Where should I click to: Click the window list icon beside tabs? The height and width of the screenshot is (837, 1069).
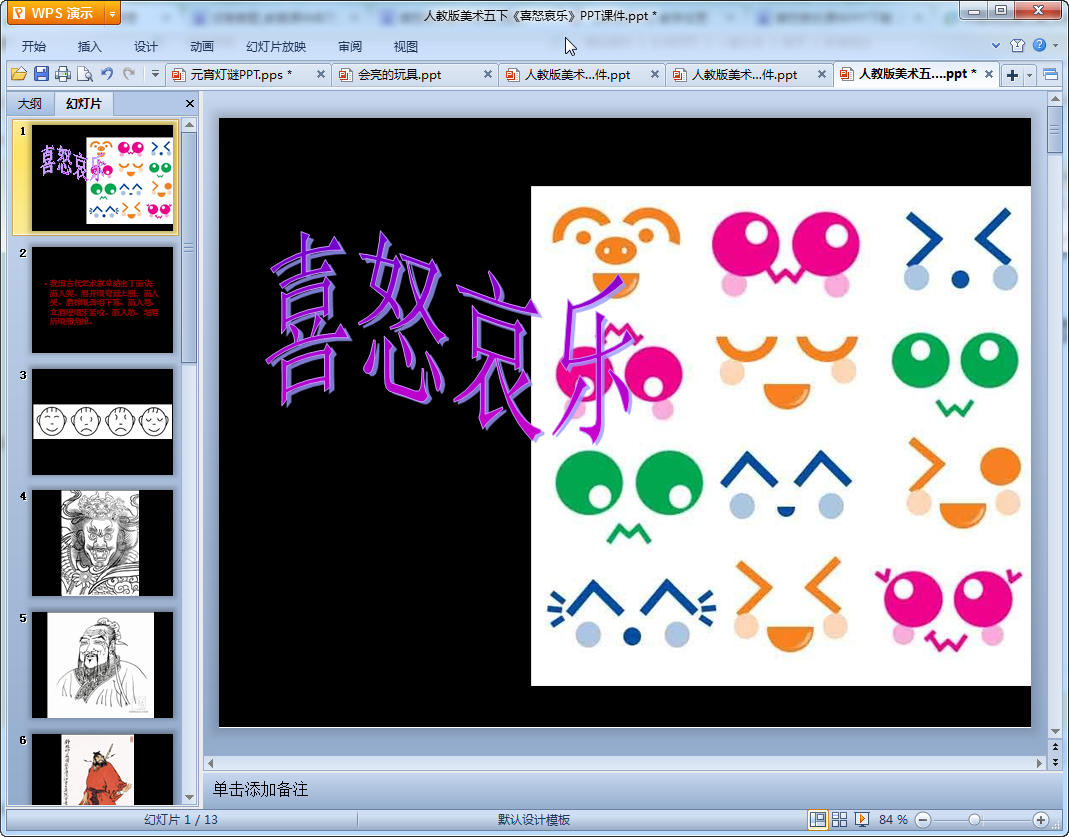[x=1051, y=74]
